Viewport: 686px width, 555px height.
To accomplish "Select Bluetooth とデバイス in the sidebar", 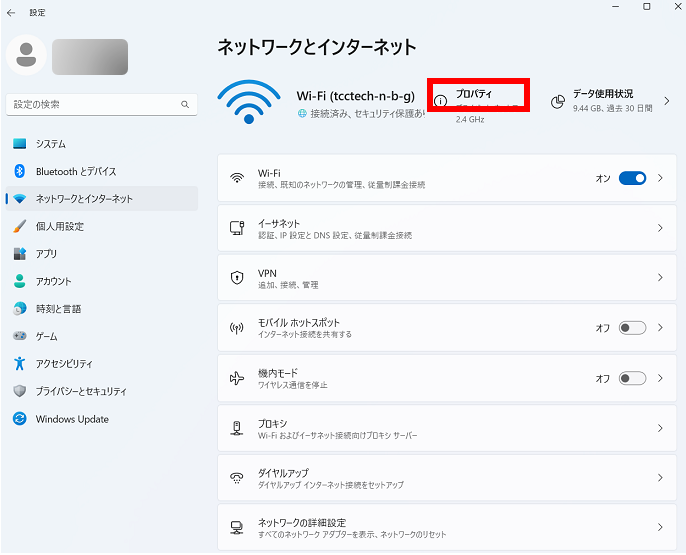I will (x=76, y=171).
